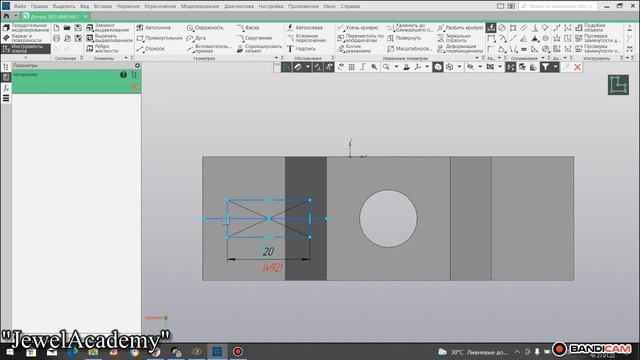Viewport: 640px width, 360px height.
Task: Click the 20 dimension value in sketch
Action: point(268,251)
